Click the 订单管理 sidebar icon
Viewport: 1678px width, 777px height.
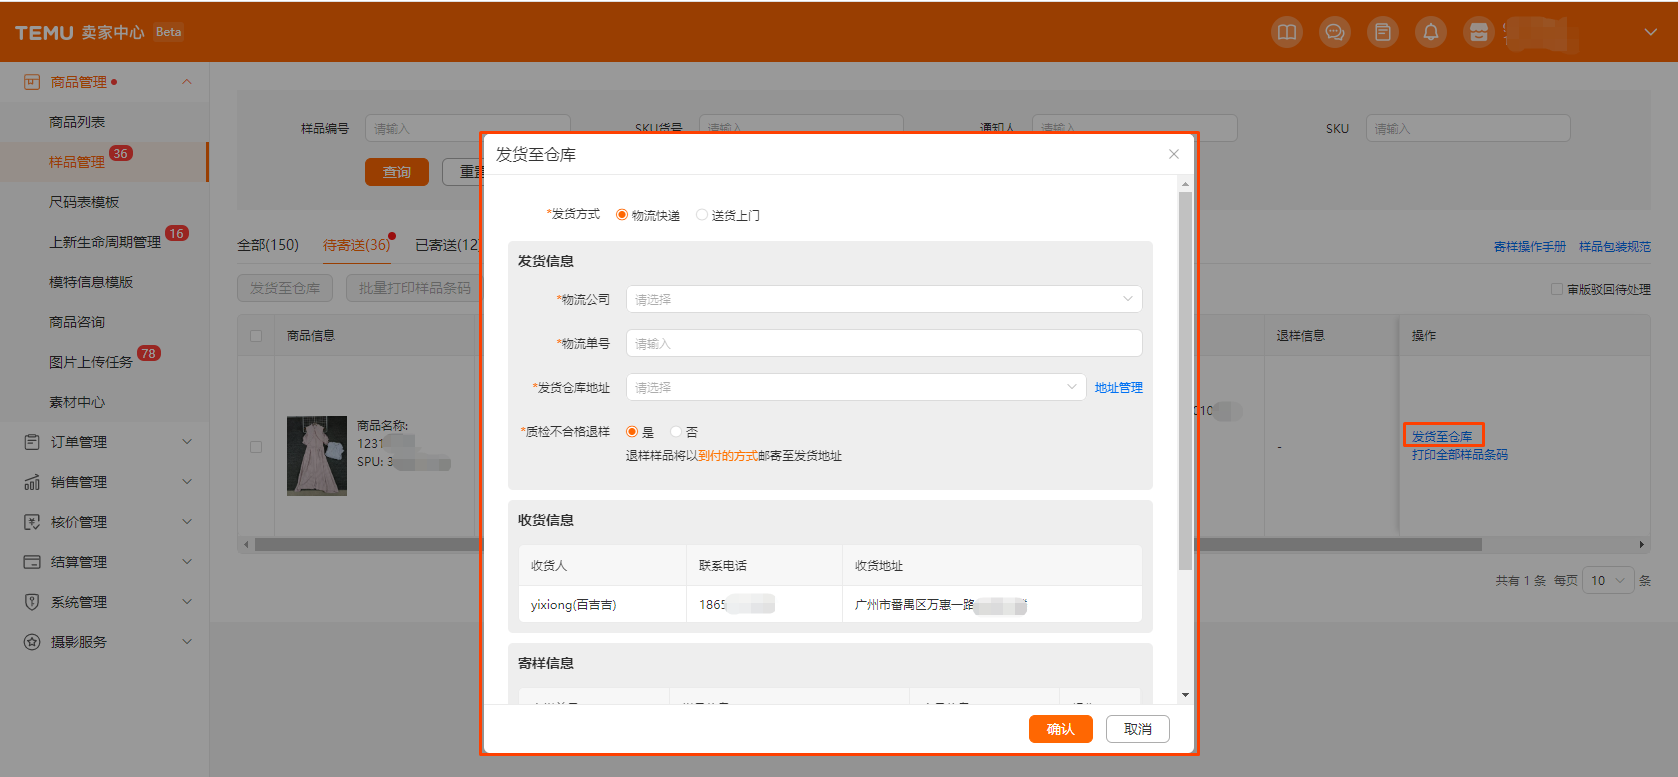pyautogui.click(x=32, y=442)
